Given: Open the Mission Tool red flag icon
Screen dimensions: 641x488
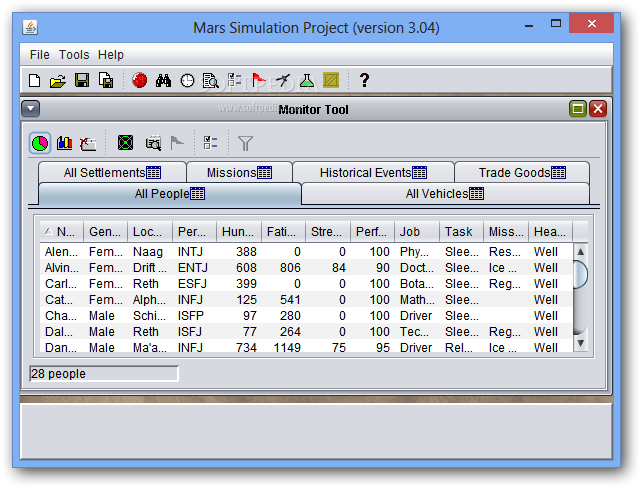Looking at the screenshot, I should [259, 80].
